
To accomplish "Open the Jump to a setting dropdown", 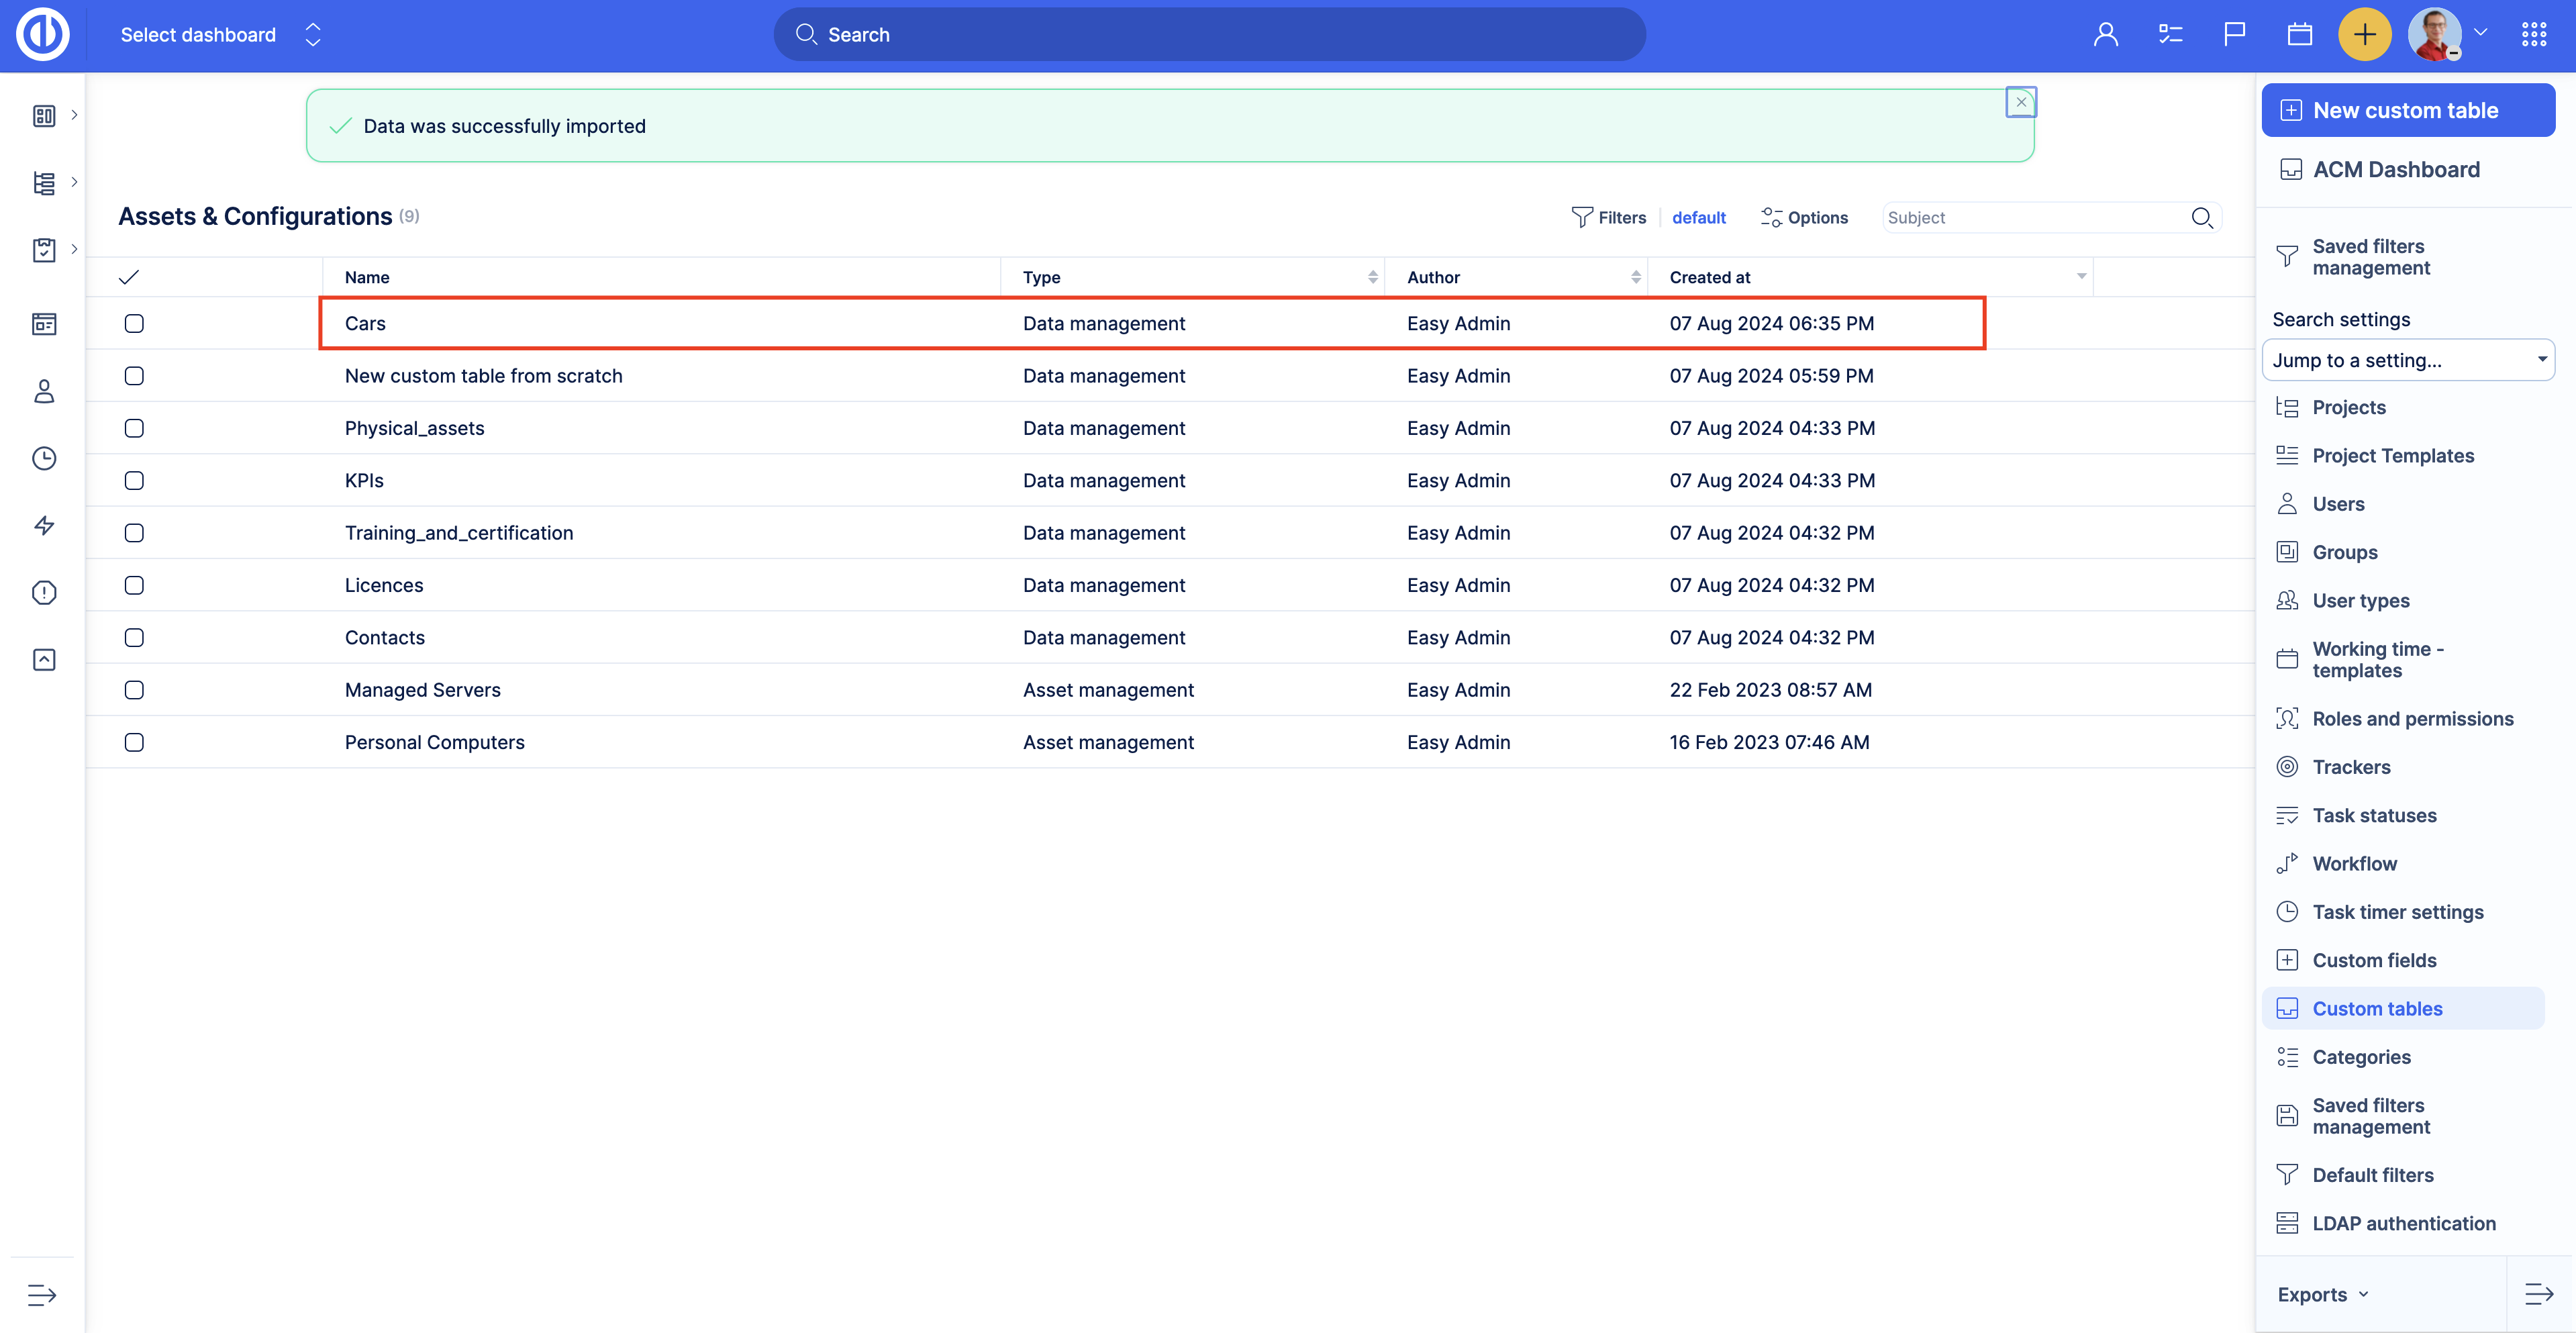I will (2407, 360).
